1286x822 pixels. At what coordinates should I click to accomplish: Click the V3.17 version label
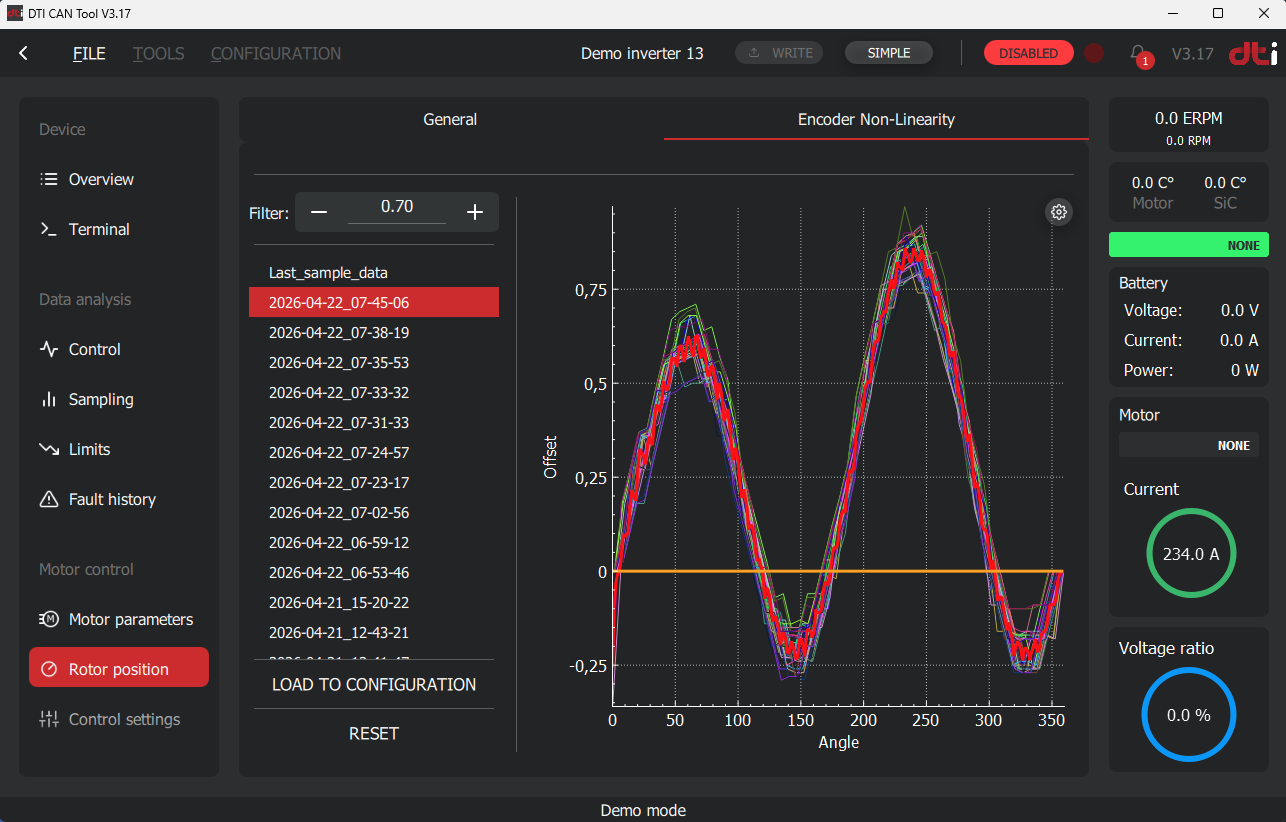[1193, 54]
